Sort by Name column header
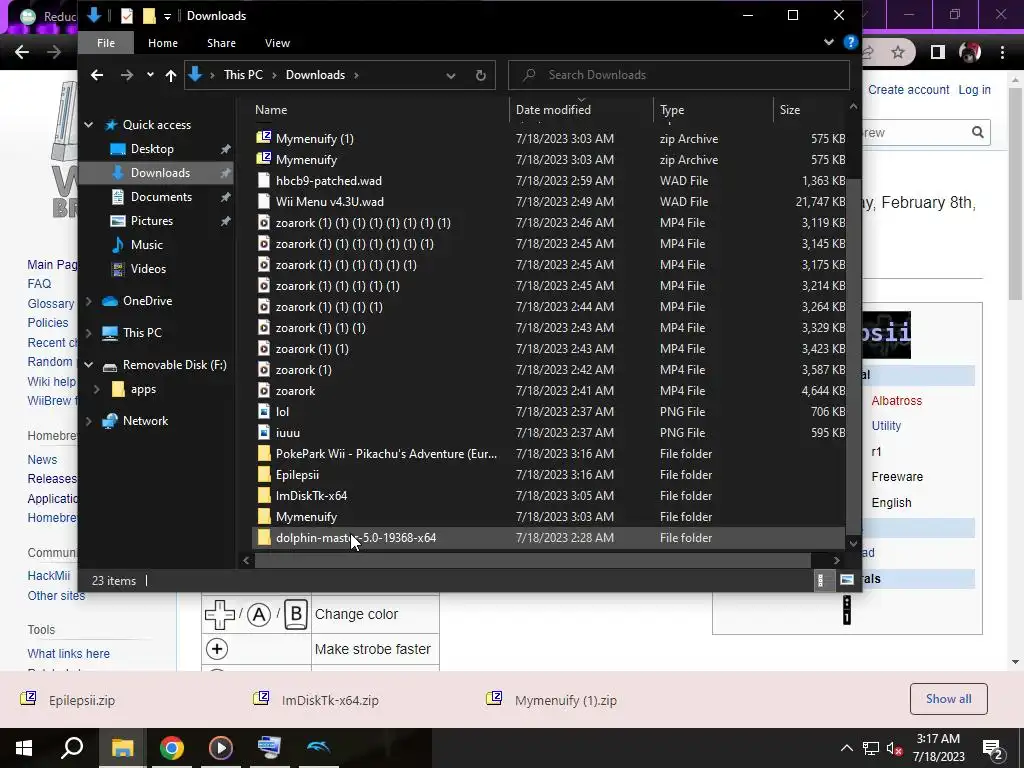 pos(271,110)
